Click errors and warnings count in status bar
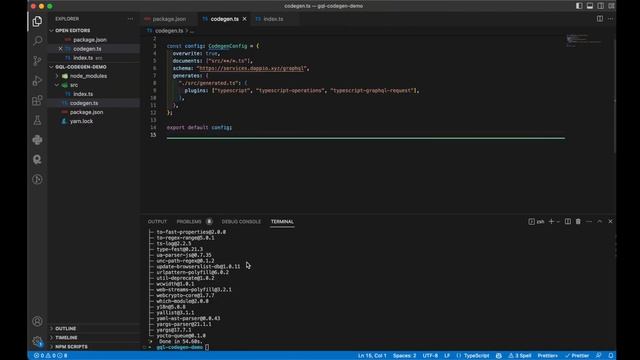The width and height of the screenshot is (640, 360). tap(51, 356)
